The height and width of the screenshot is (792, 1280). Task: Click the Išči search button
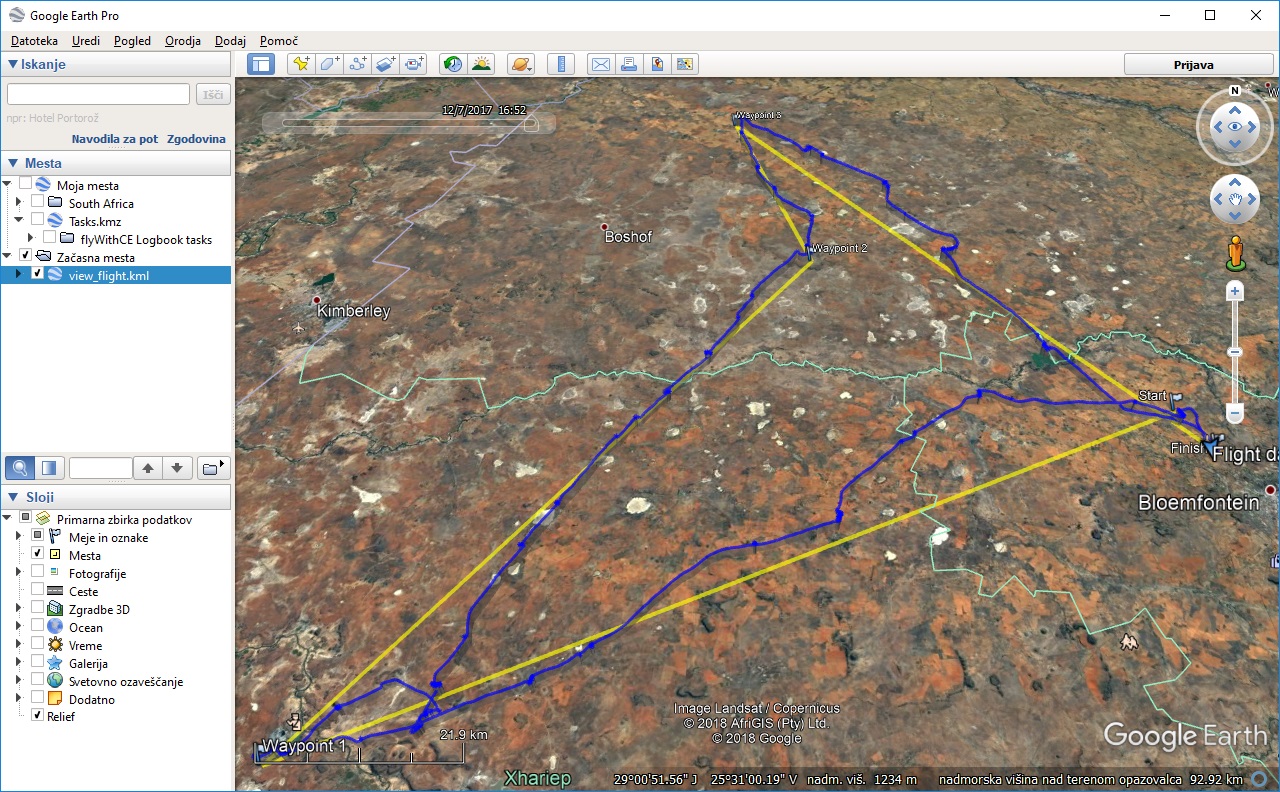[213, 94]
